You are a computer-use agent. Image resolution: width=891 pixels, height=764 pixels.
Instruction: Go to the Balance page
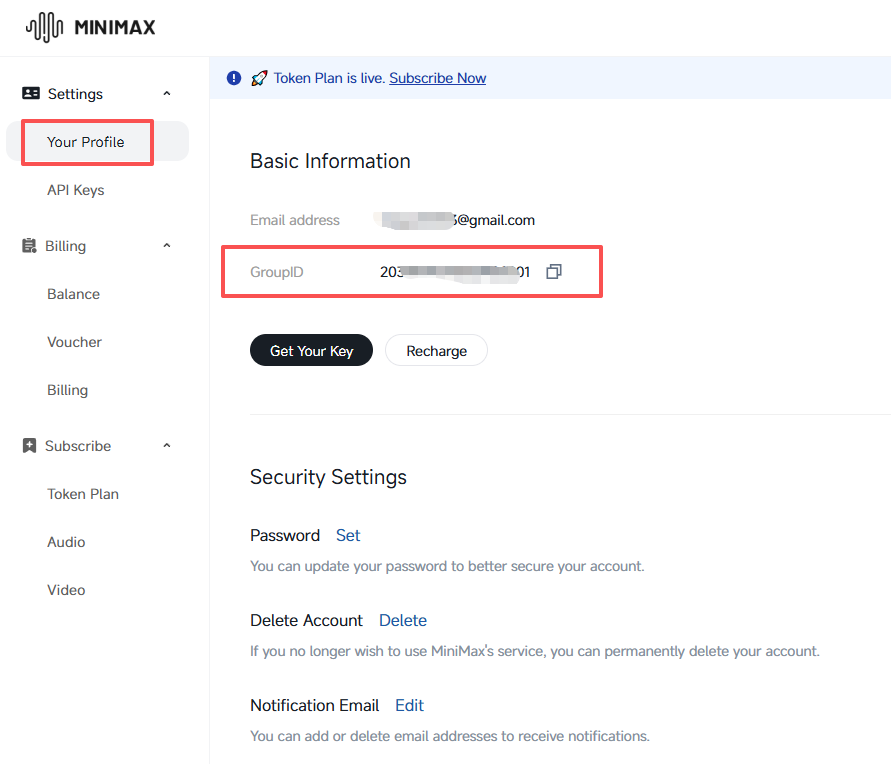click(x=73, y=294)
